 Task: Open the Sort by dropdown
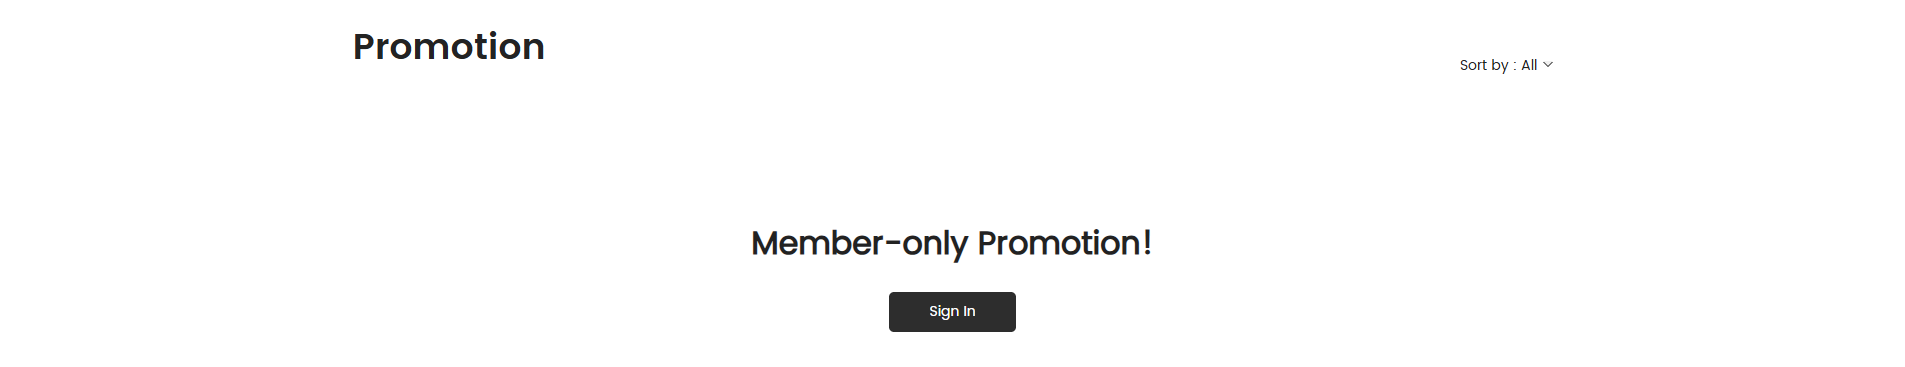(1506, 65)
